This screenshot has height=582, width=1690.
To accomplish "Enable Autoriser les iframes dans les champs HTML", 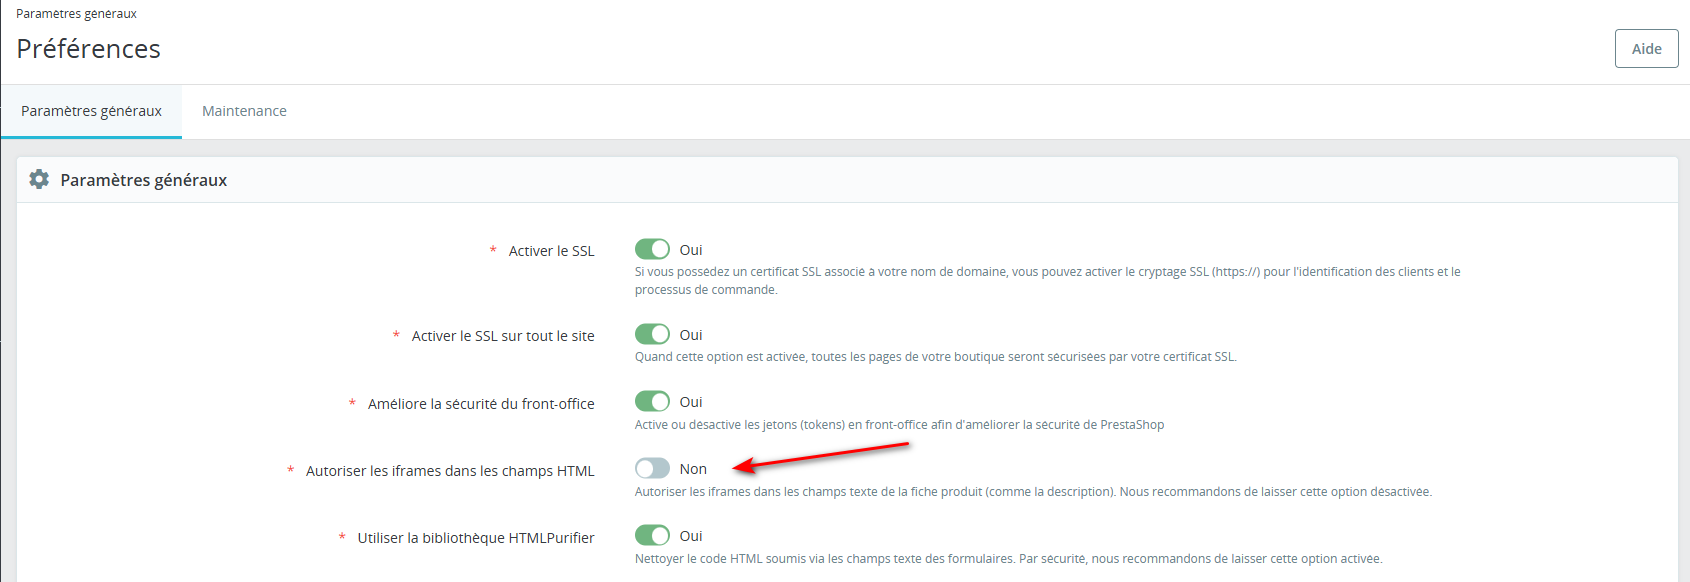I will point(652,468).
